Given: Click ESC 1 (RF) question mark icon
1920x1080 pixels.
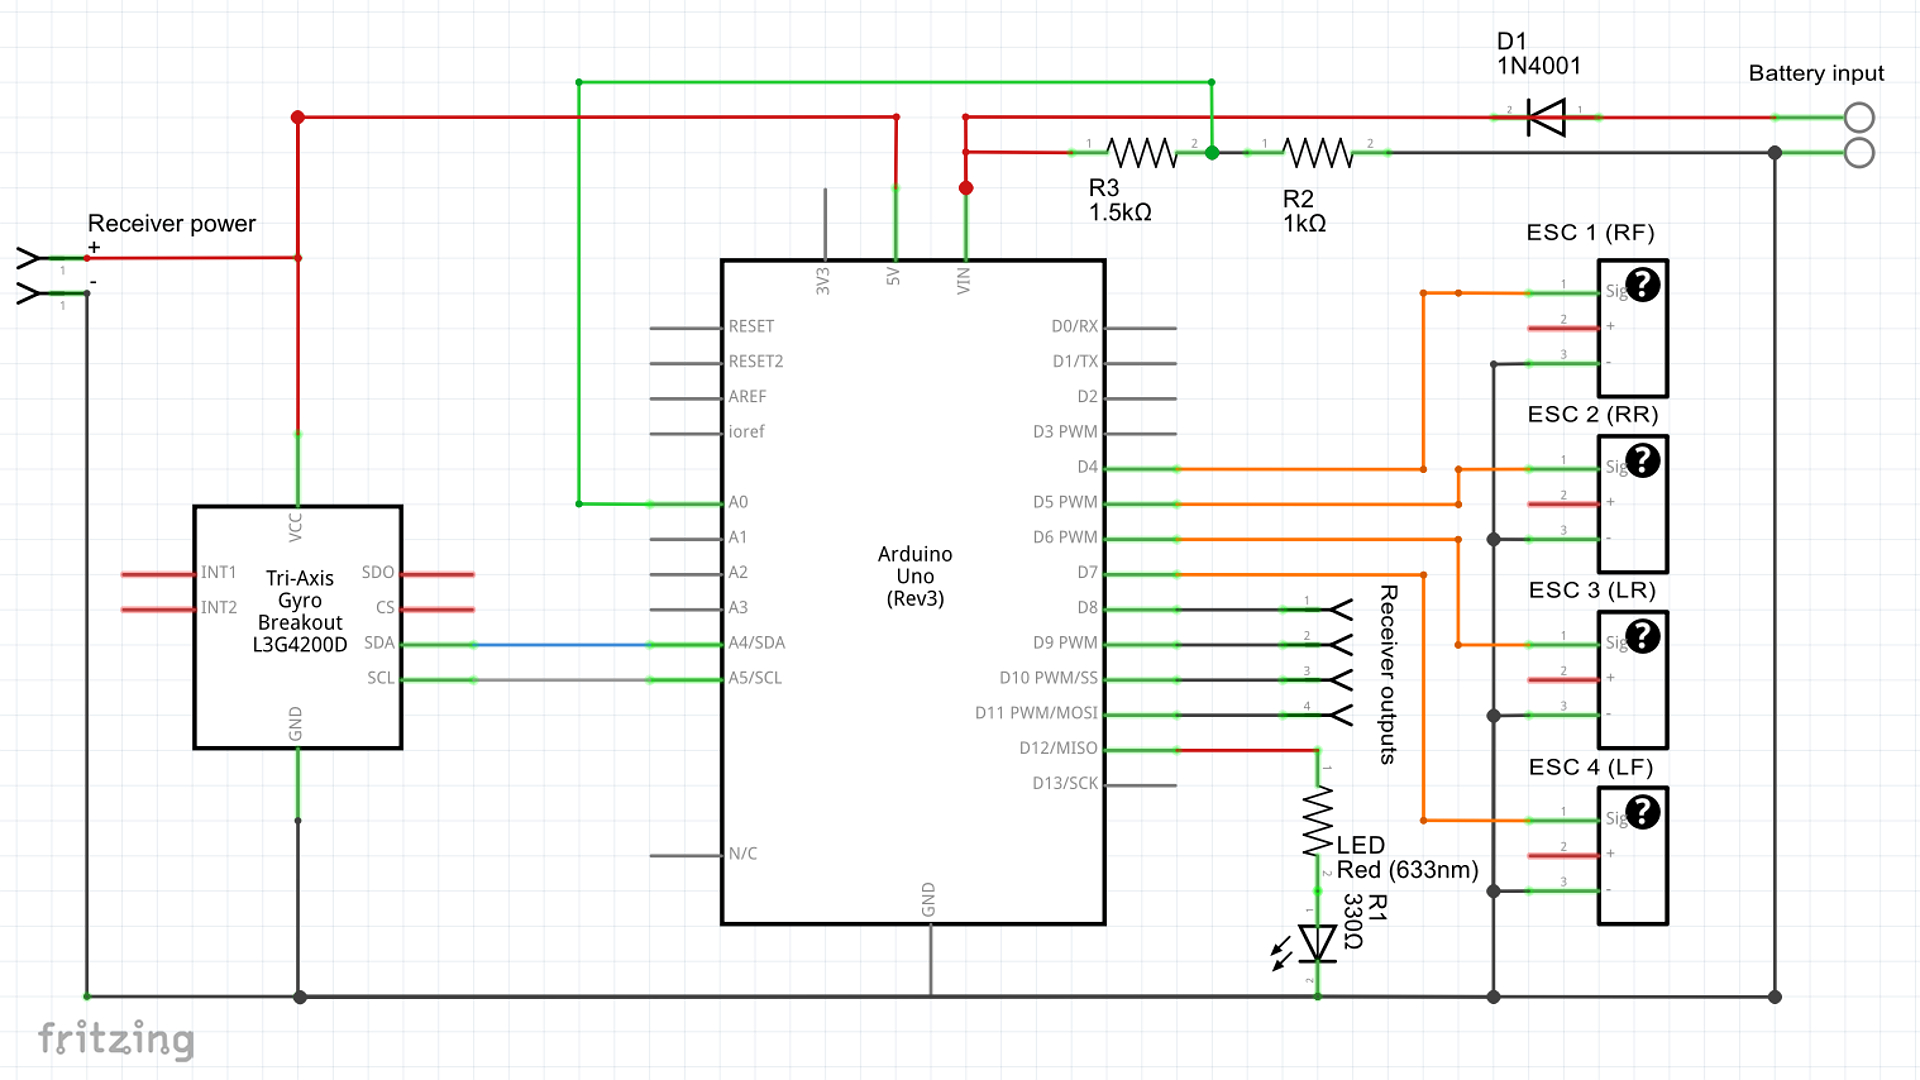Looking at the screenshot, I should click(1643, 285).
